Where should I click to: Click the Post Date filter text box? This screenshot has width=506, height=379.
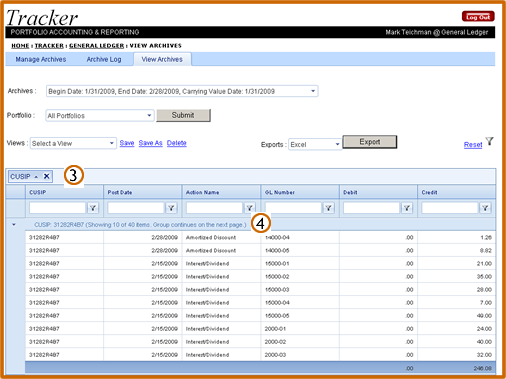136,208
